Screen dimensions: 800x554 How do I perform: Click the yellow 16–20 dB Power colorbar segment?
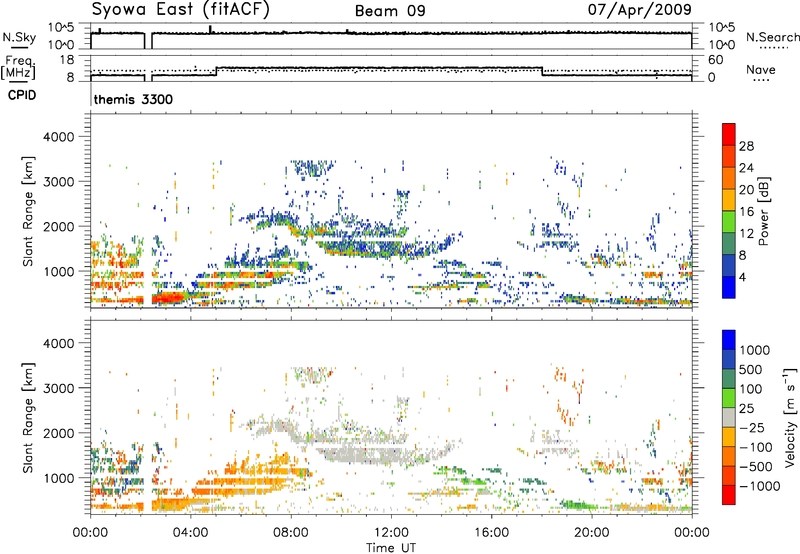pyautogui.click(x=729, y=200)
